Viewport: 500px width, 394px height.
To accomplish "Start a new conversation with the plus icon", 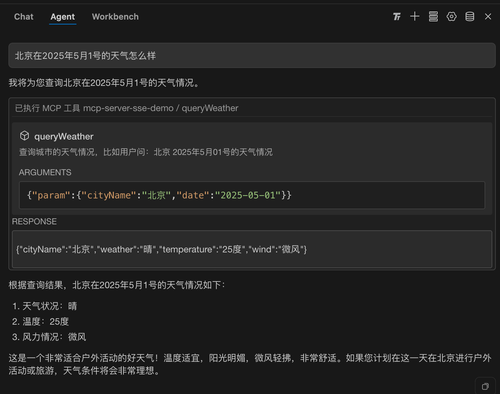I will [x=415, y=16].
